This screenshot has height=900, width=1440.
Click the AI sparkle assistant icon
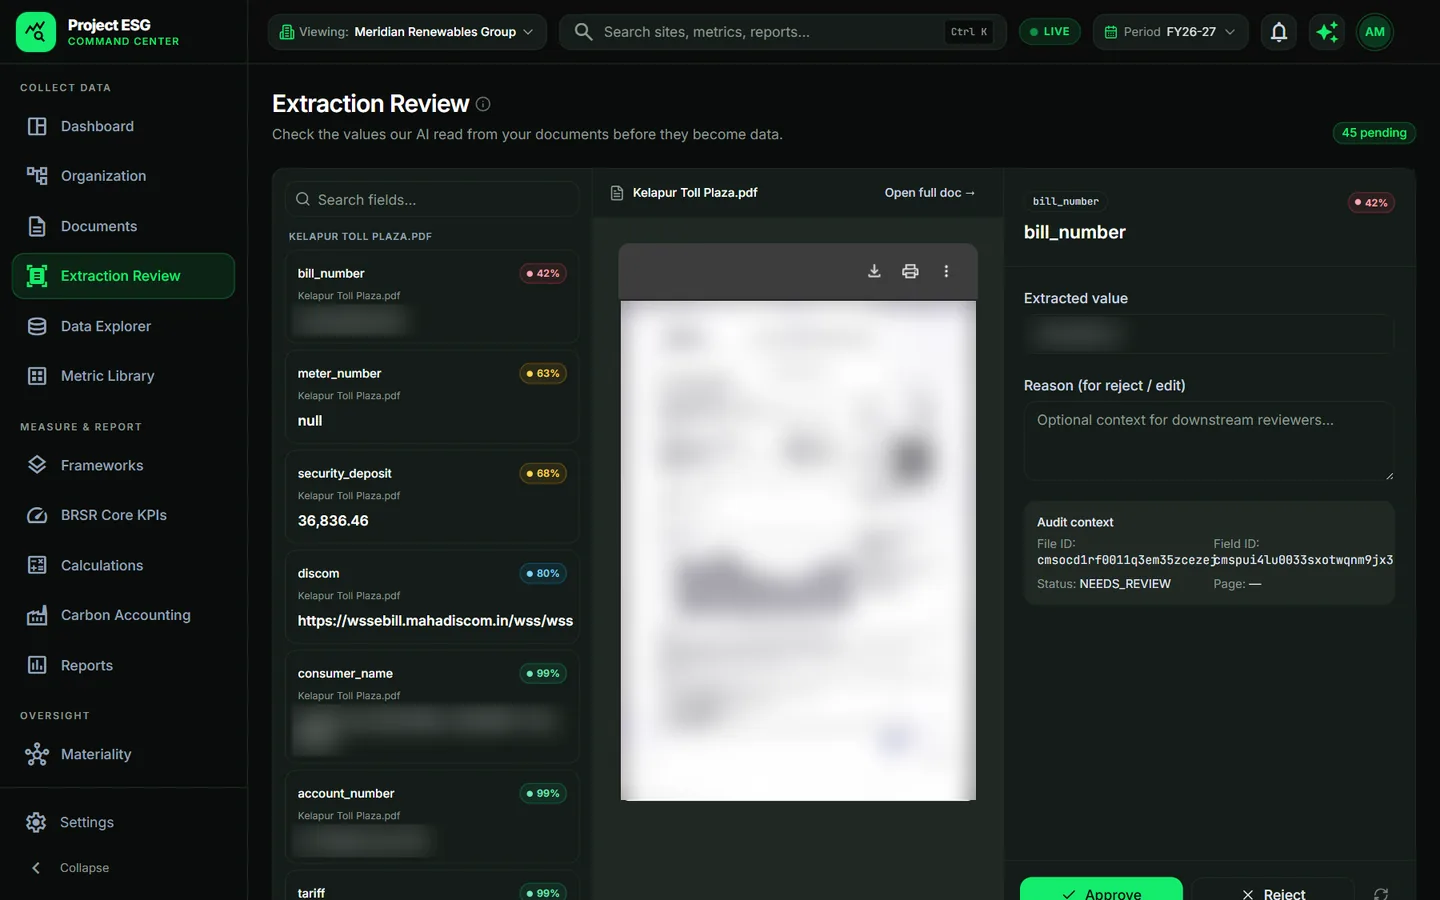click(1327, 32)
